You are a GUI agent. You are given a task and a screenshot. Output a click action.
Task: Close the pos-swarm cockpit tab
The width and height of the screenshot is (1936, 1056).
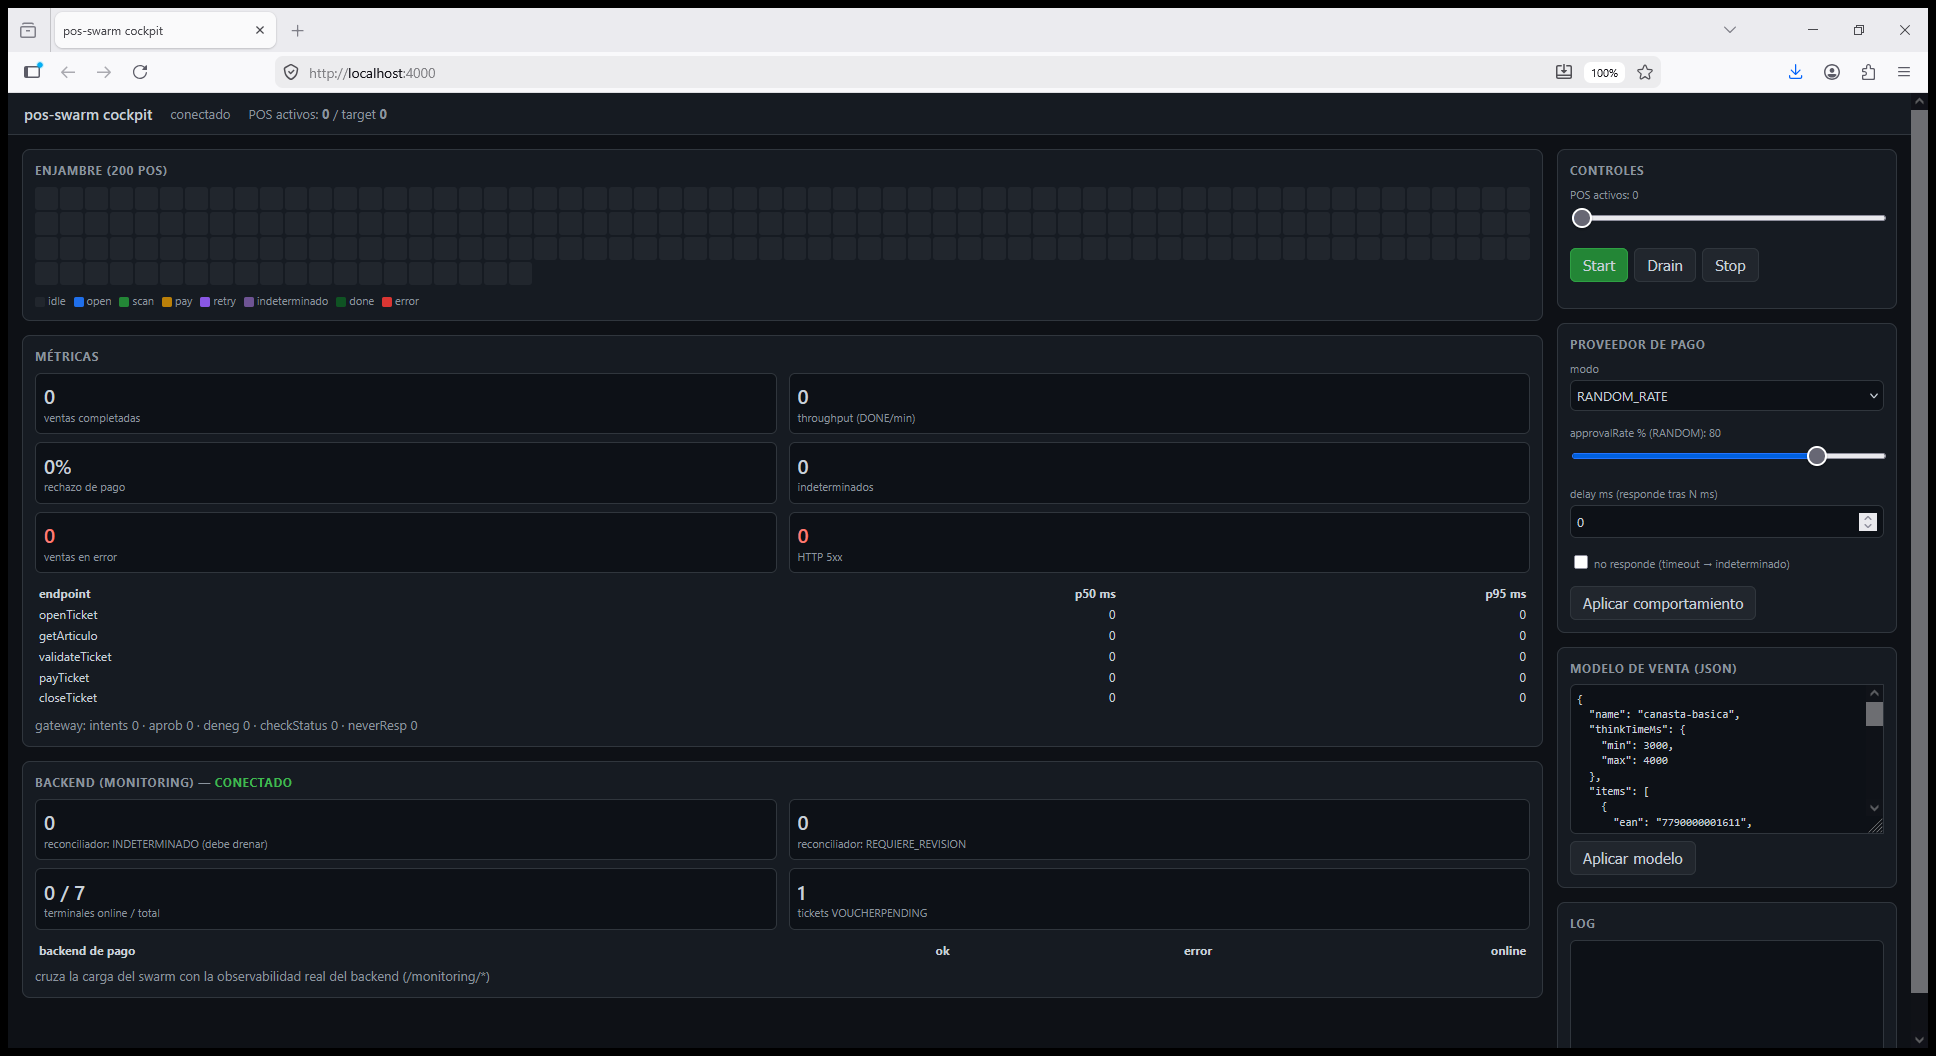click(260, 30)
